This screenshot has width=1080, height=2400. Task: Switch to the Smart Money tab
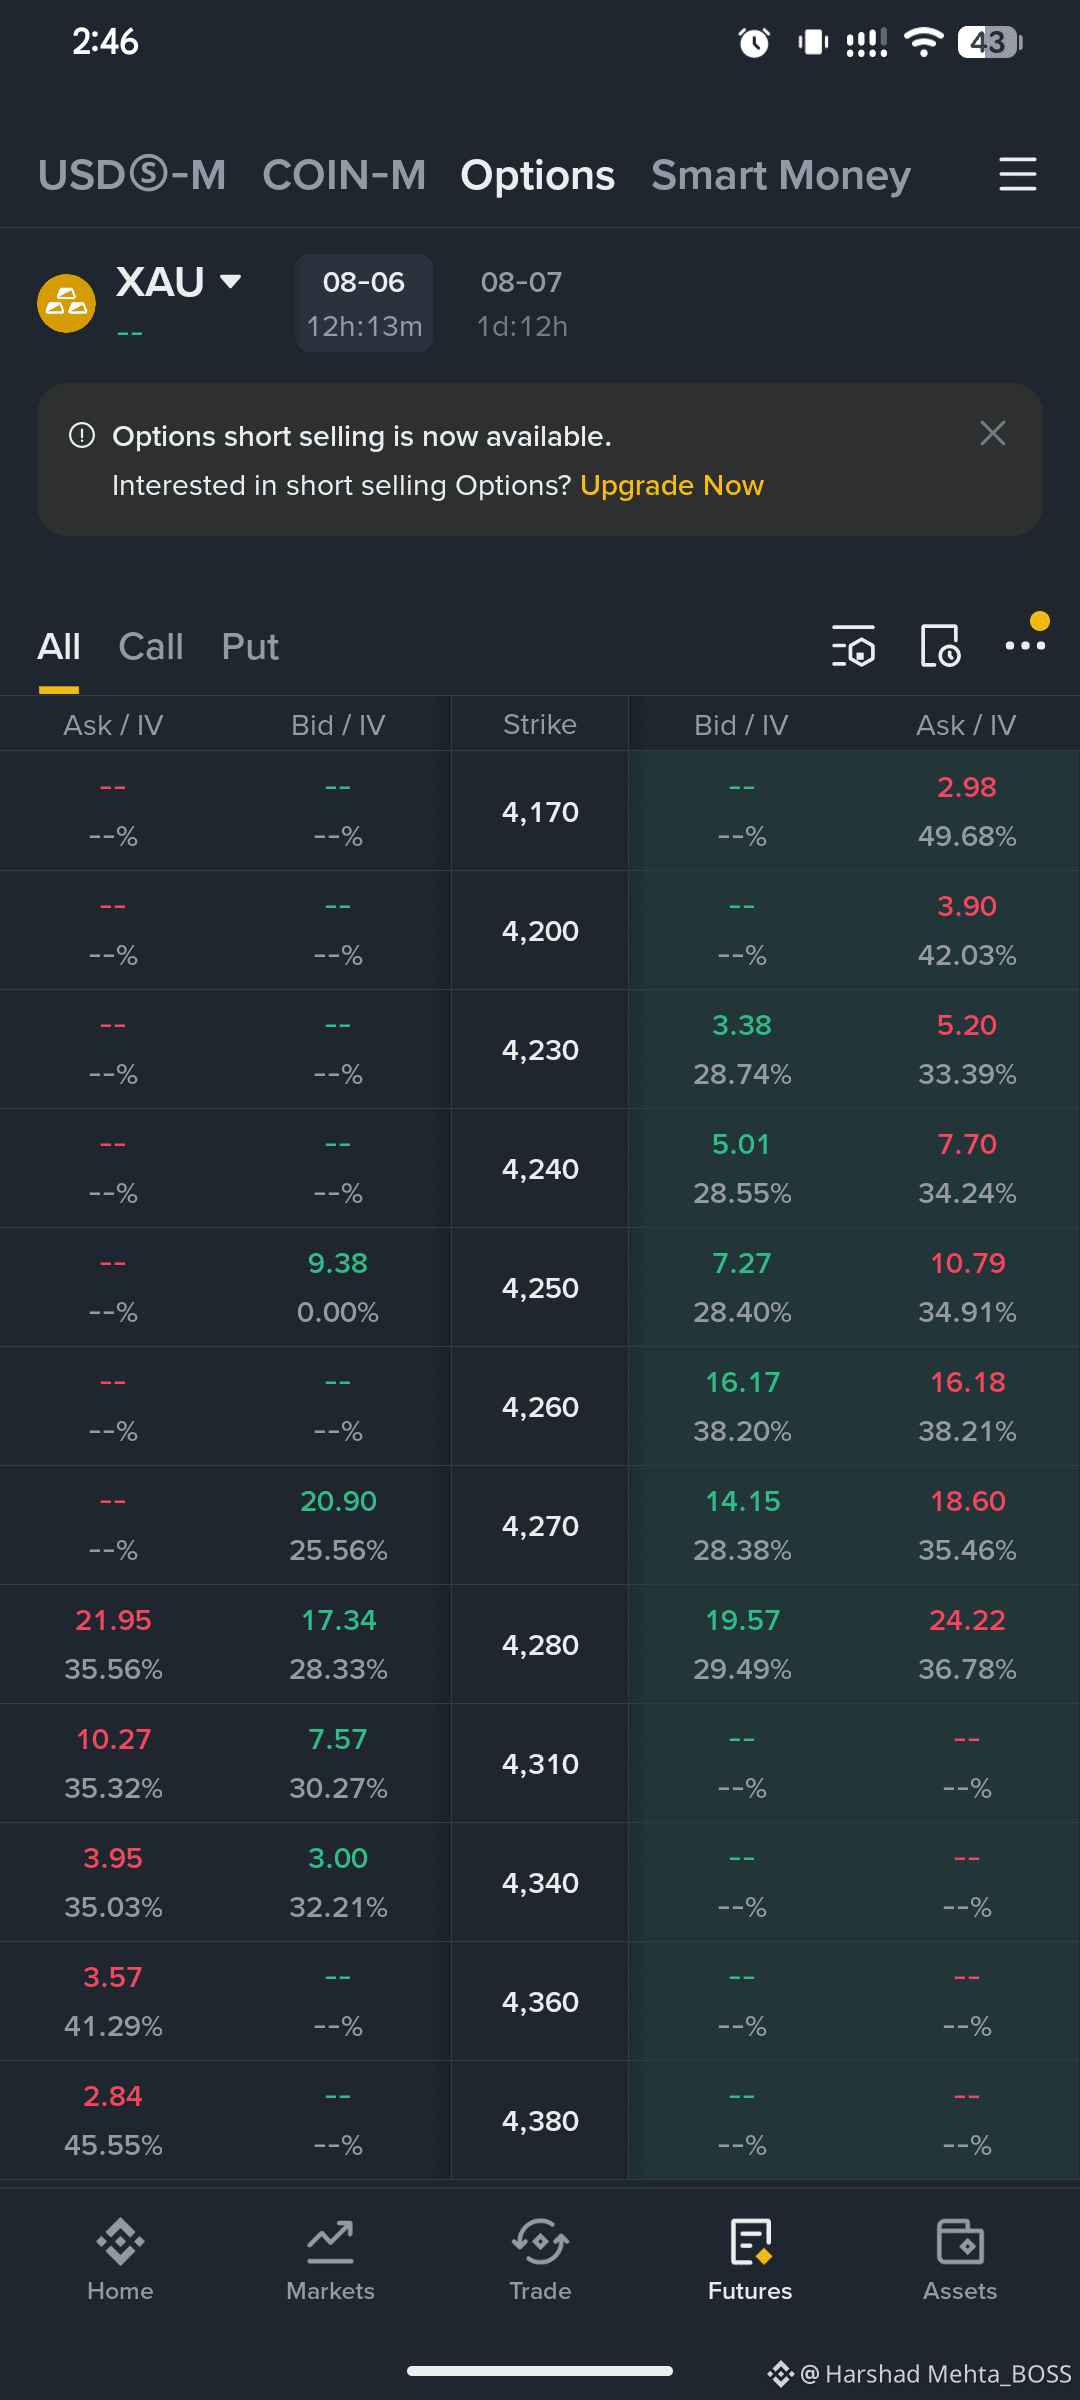pyautogui.click(x=781, y=175)
